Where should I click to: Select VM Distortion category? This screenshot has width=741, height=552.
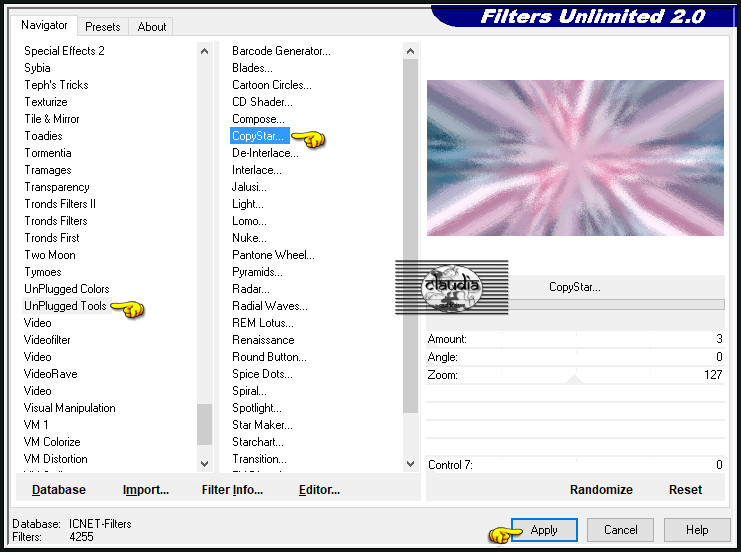56,459
